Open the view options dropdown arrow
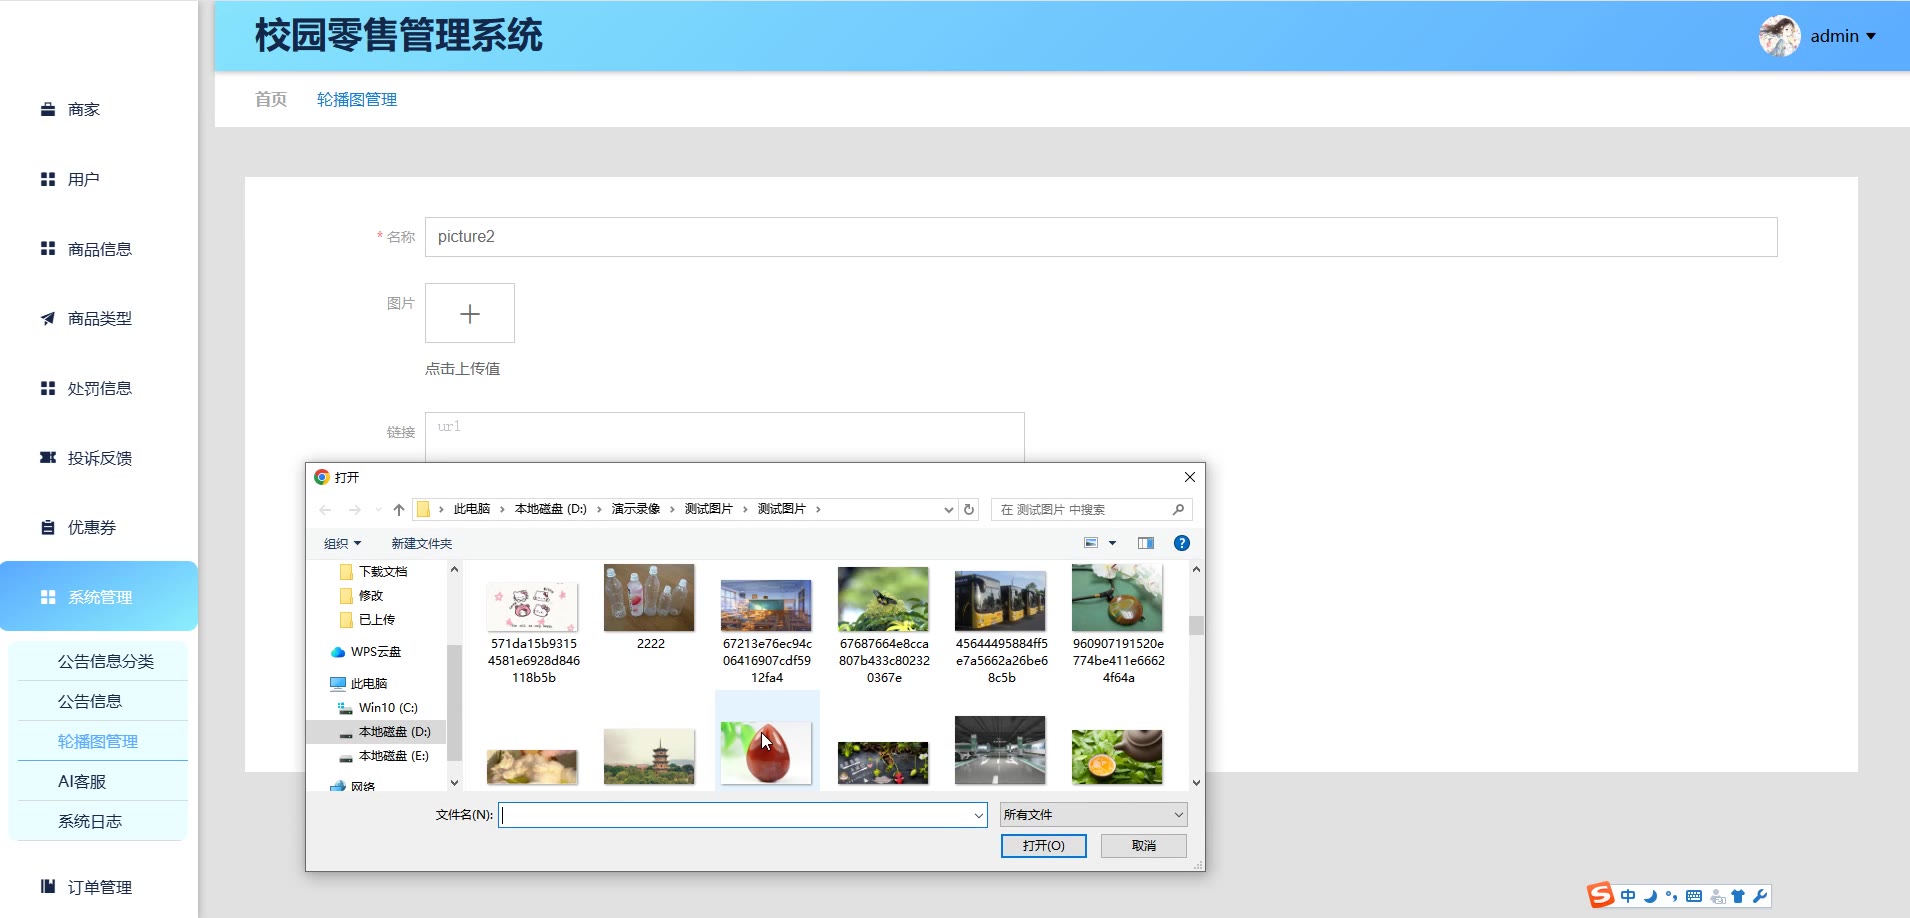1910x918 pixels. (x=1112, y=543)
